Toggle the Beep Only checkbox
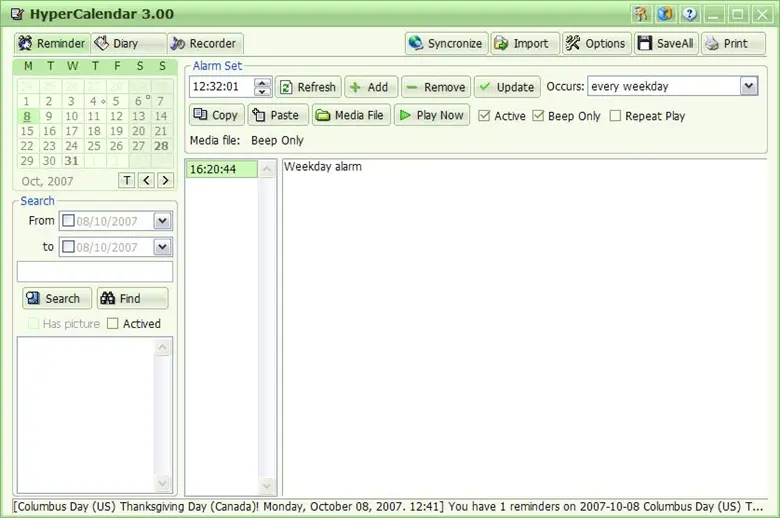The height and width of the screenshot is (518, 780). pyautogui.click(x=538, y=115)
